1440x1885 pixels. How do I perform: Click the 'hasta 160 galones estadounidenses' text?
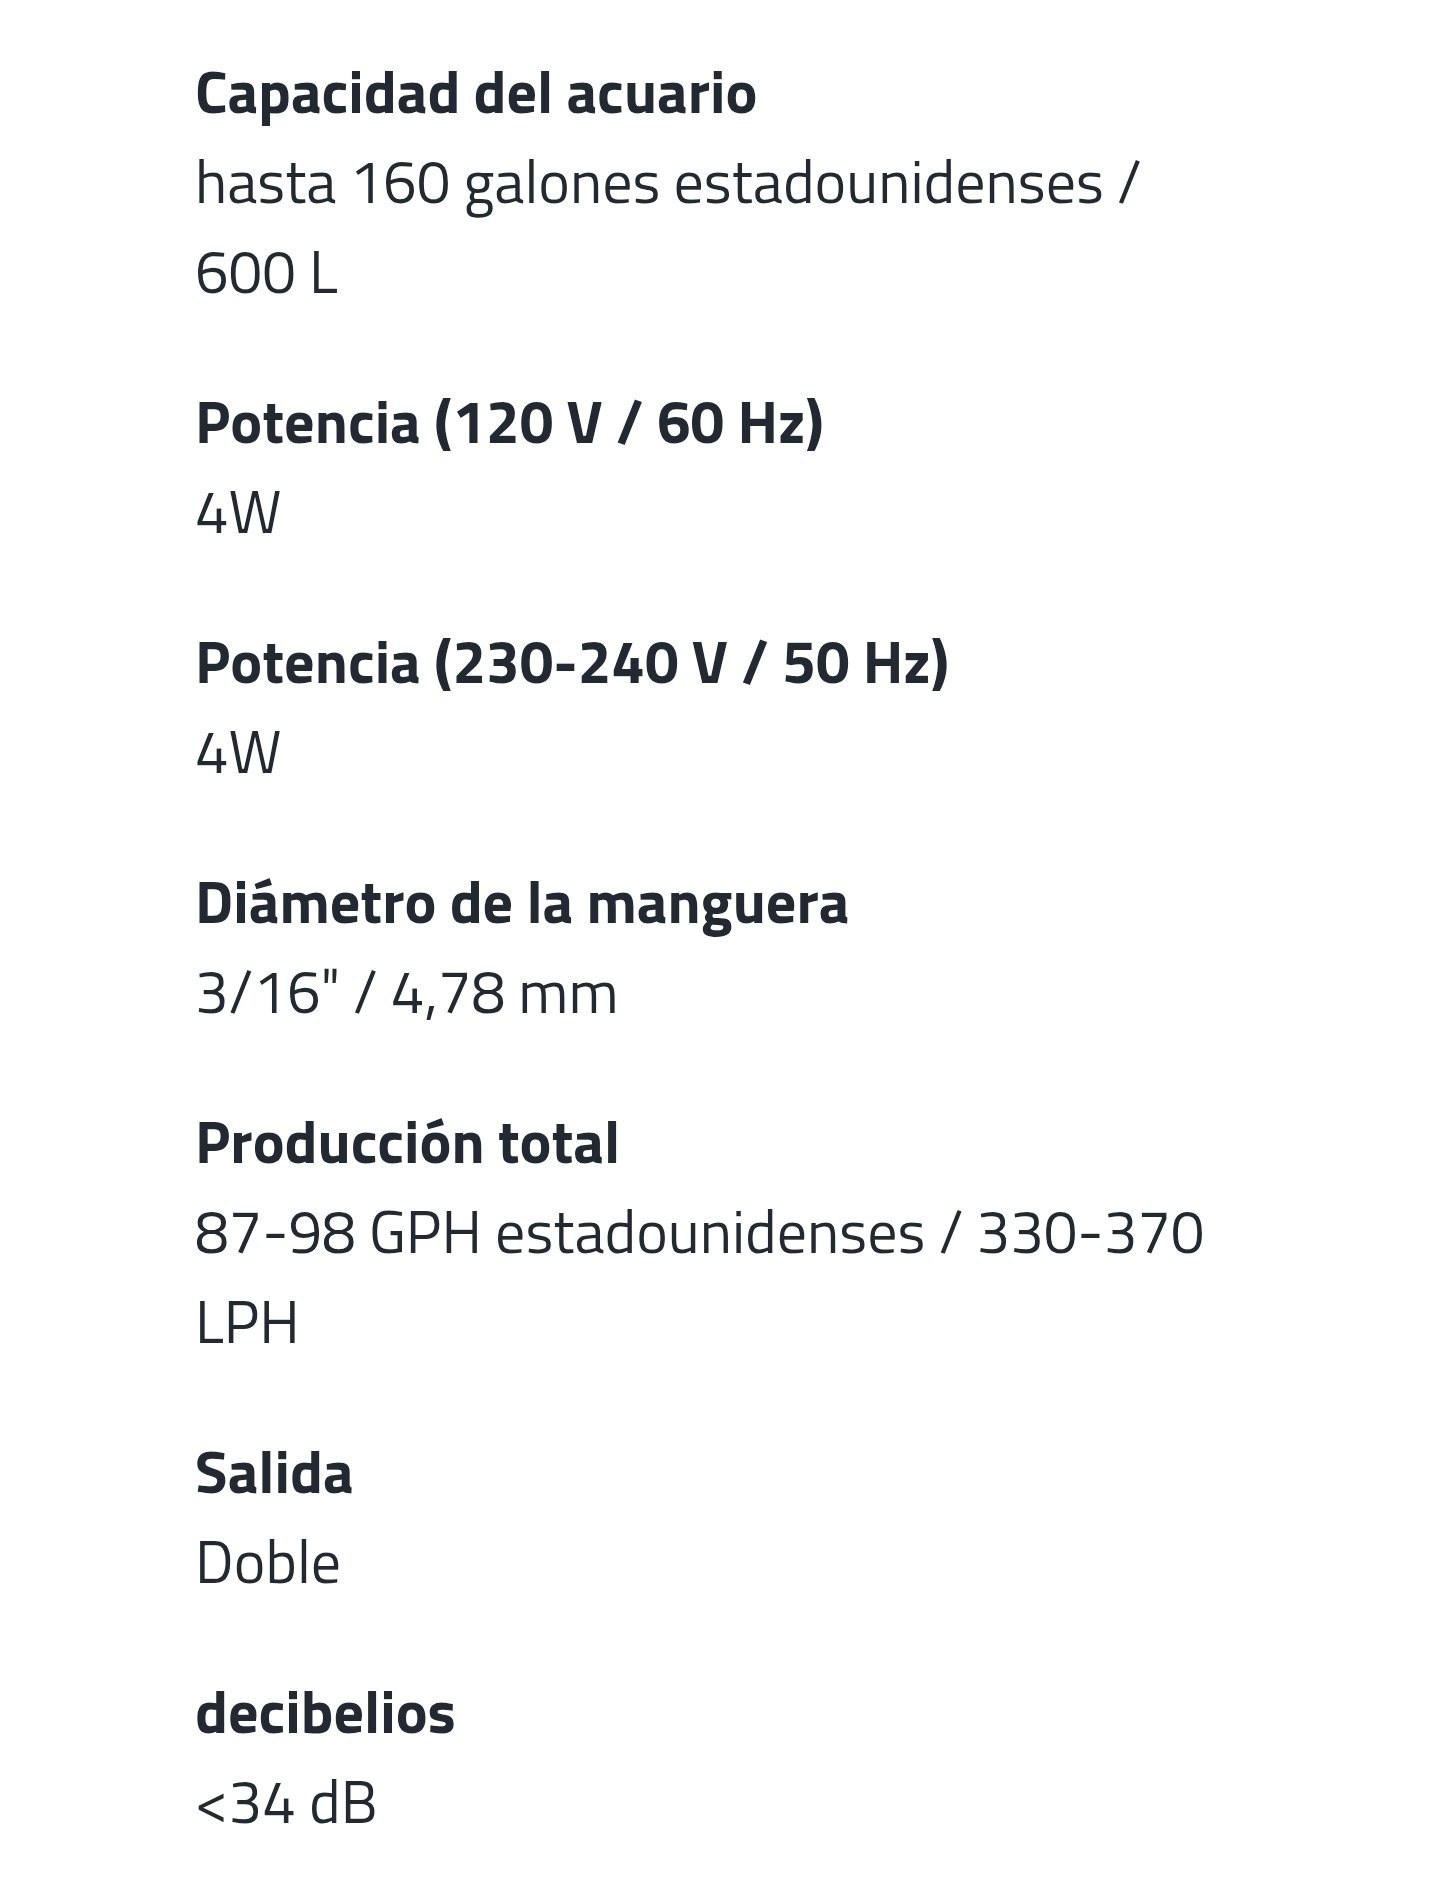coord(649,184)
